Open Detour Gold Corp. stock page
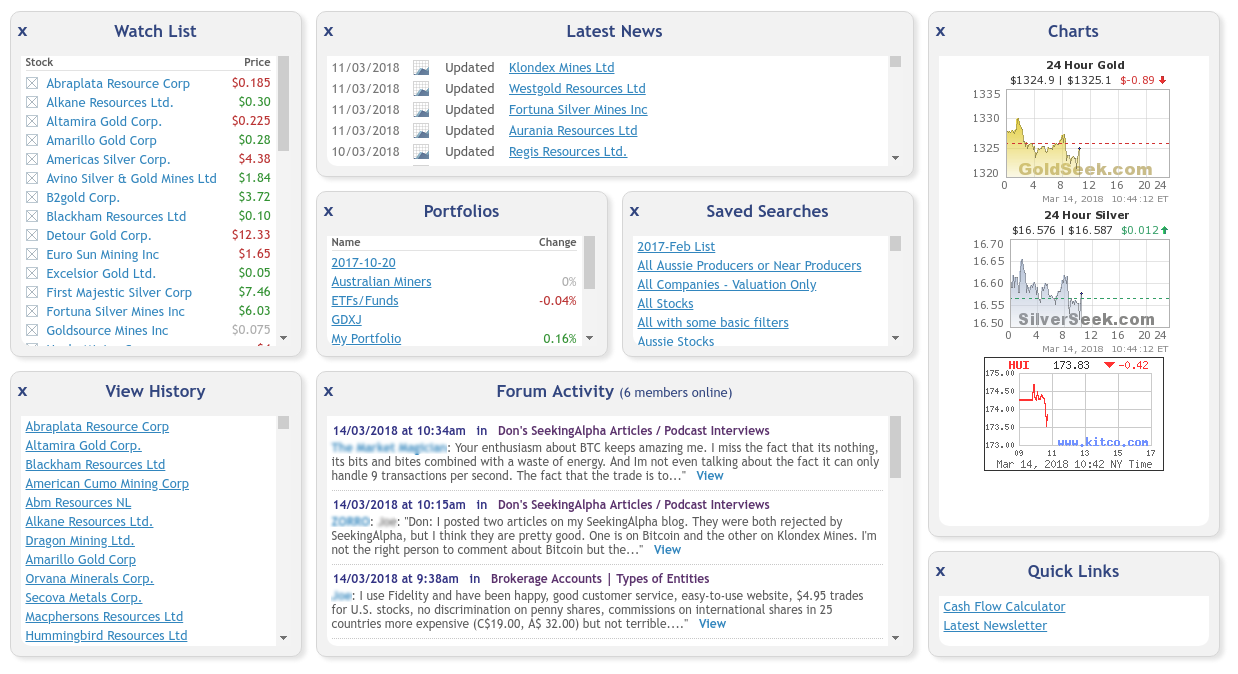Screen dimensions: 1238x674 [x=98, y=236]
